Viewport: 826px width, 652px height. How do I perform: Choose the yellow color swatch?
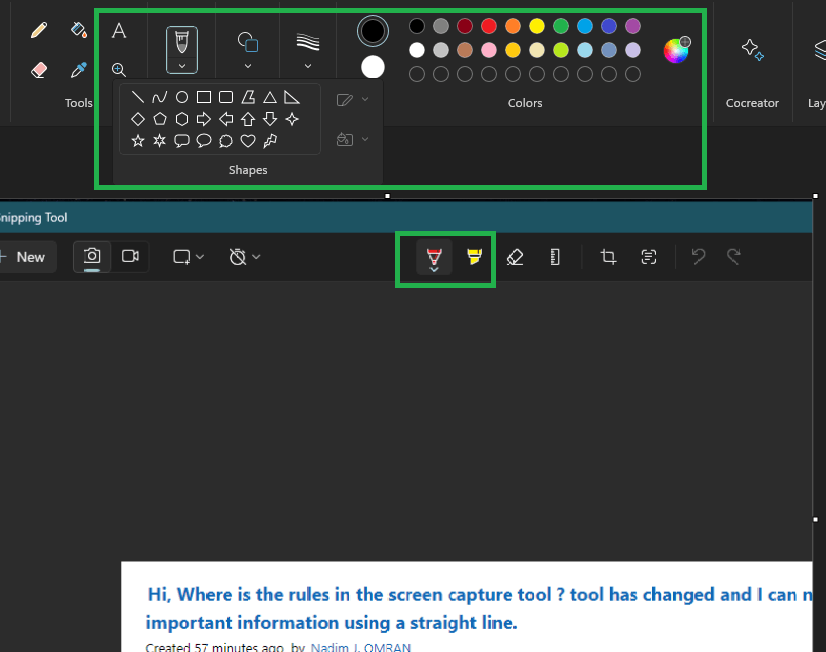(x=537, y=26)
